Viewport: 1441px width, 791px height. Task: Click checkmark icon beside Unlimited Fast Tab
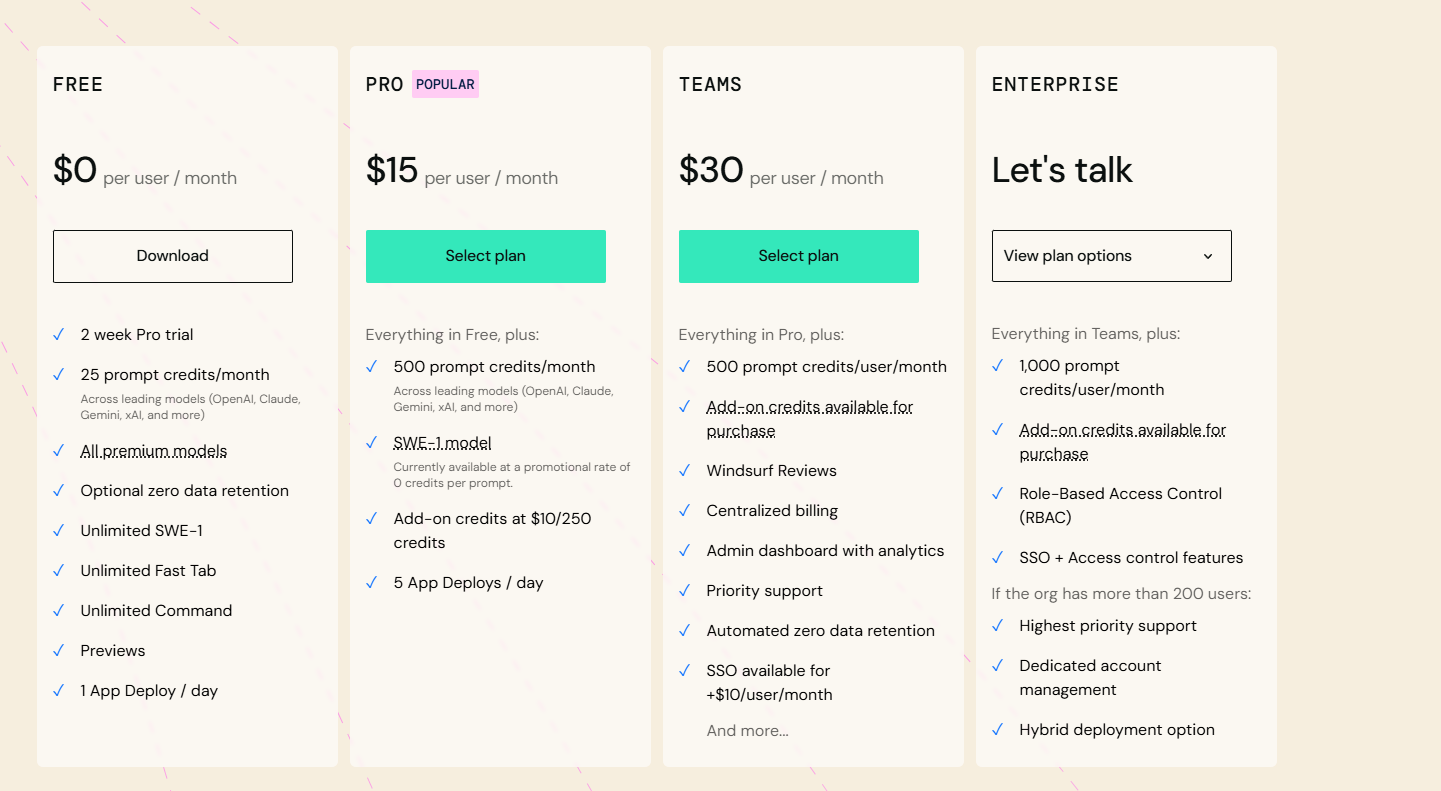59,570
